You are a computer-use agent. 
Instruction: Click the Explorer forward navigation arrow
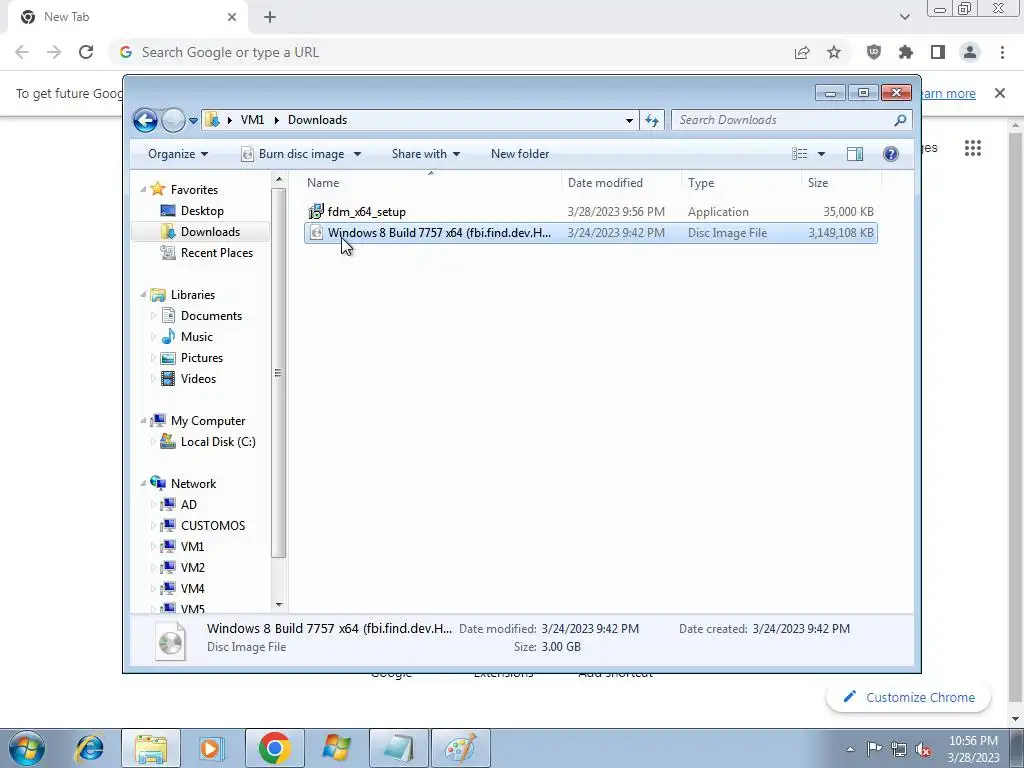[x=173, y=120]
